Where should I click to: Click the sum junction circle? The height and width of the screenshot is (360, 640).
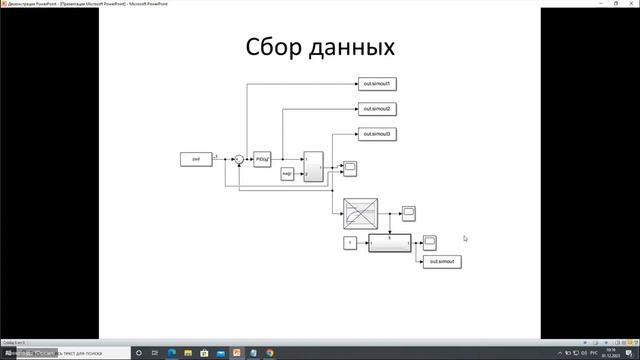(x=239, y=160)
